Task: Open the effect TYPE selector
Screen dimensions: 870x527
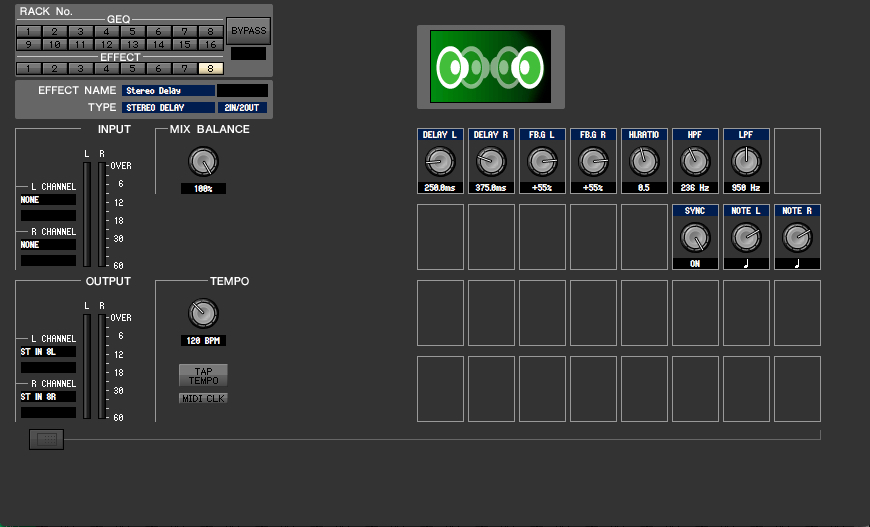Action: point(168,107)
